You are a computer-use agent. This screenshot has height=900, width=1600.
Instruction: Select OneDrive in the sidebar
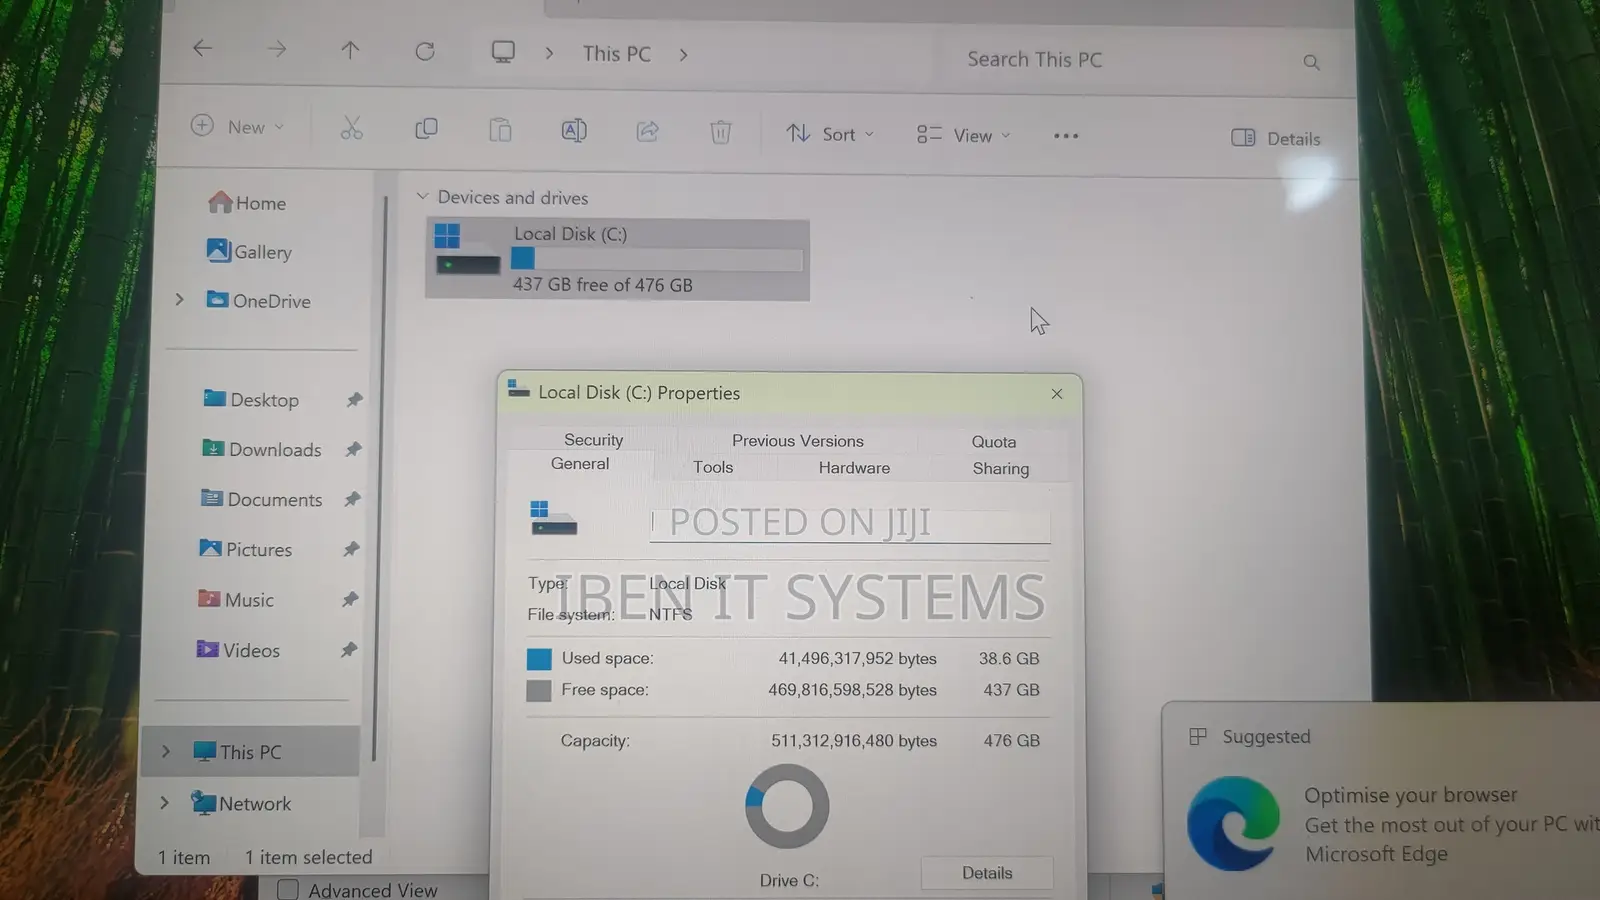tap(258, 300)
